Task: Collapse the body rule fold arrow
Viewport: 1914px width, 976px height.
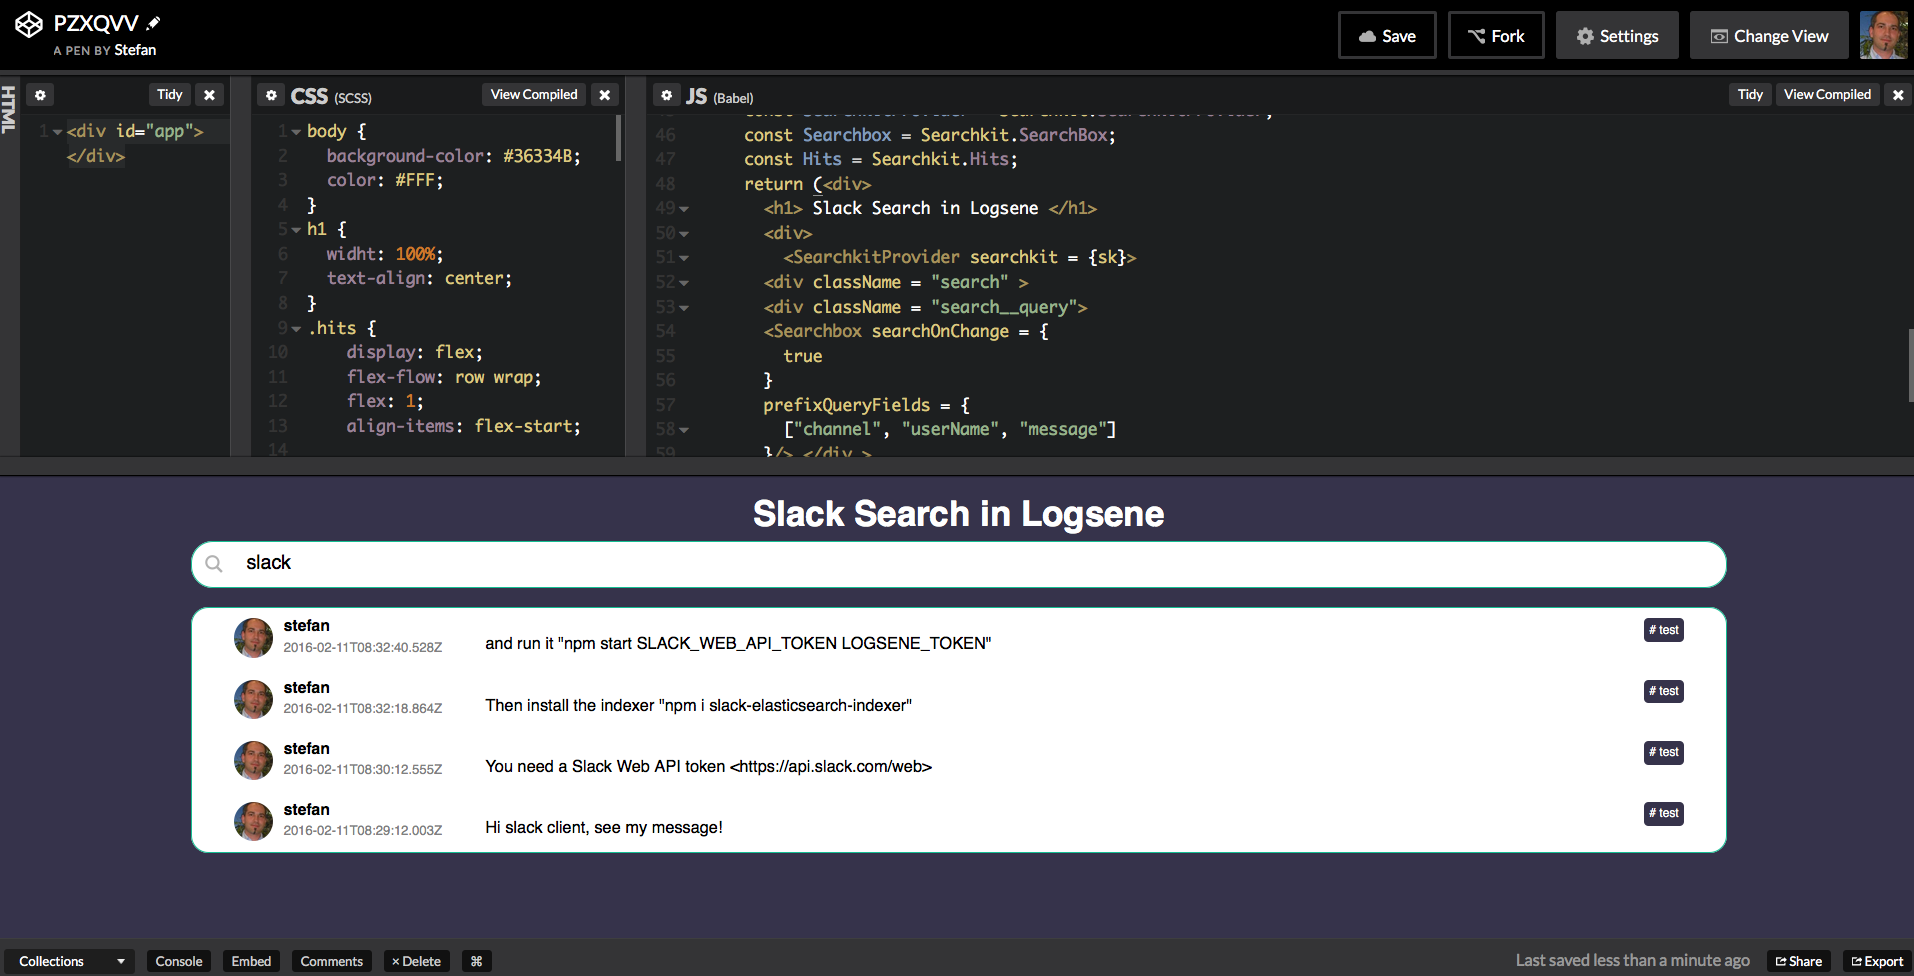Action: (296, 132)
